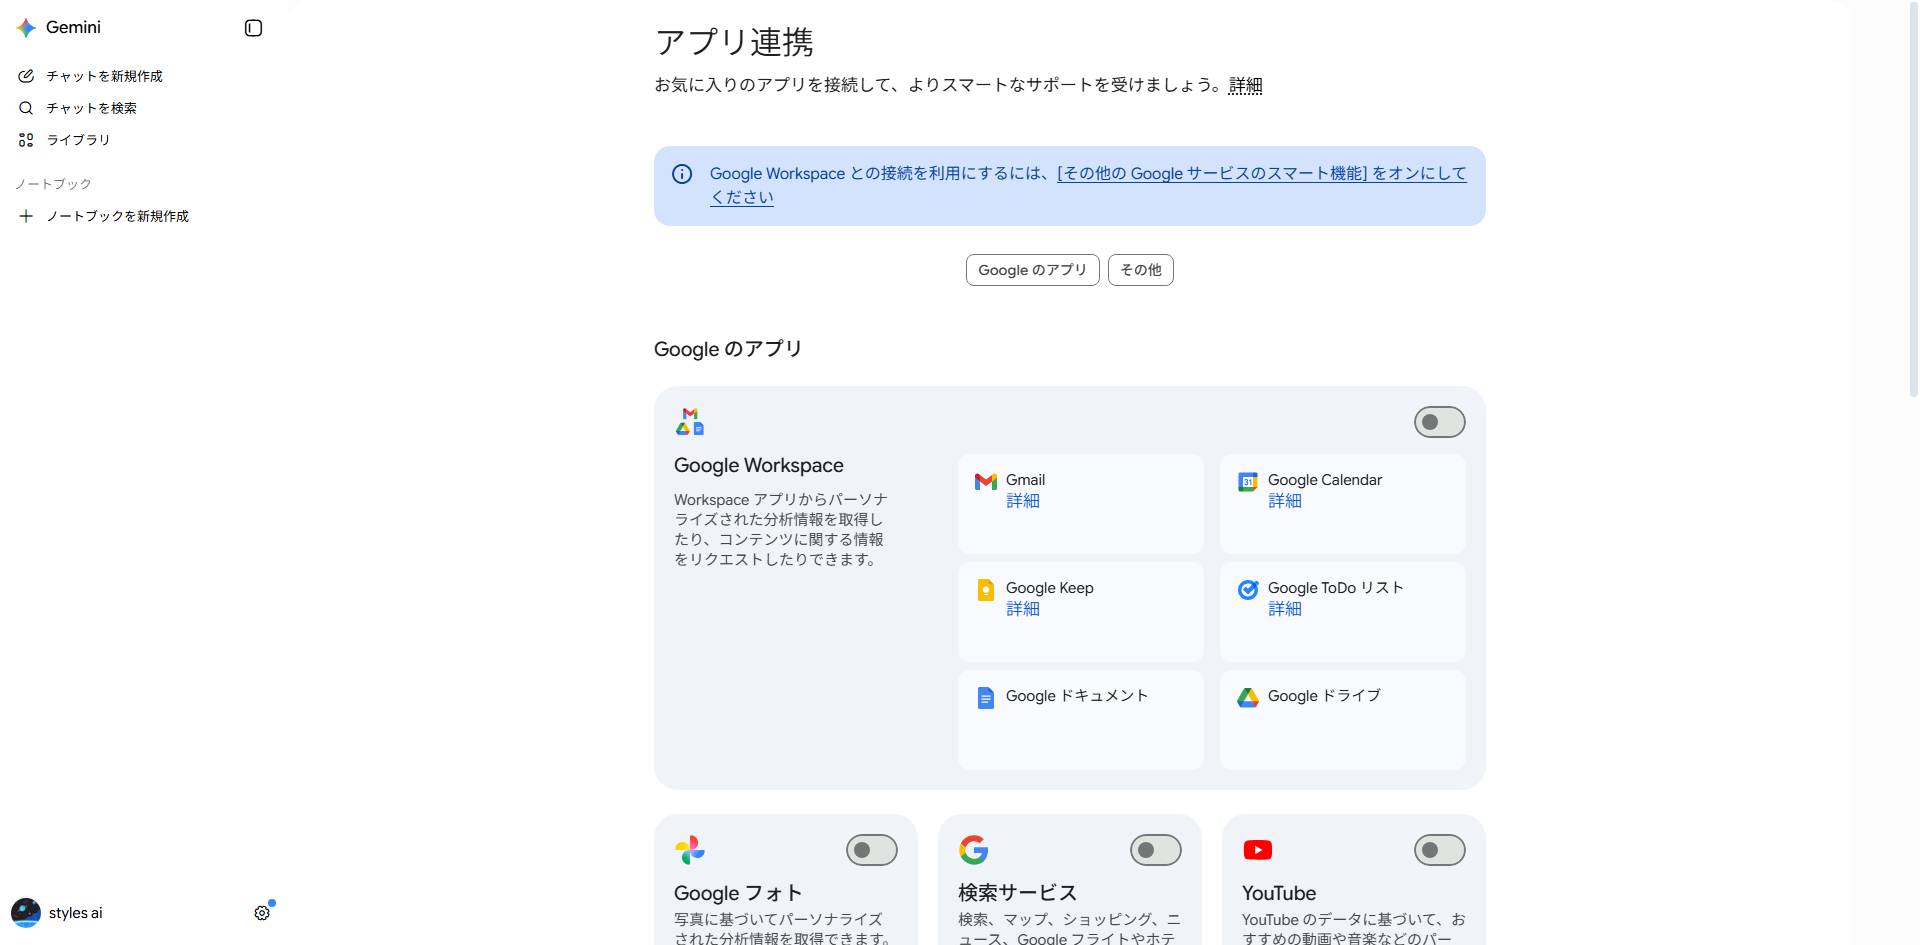Click the plus icon for new notebook

tap(26, 216)
